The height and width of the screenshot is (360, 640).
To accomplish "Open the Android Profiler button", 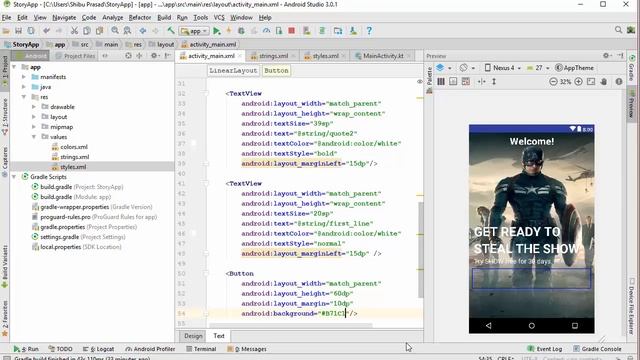I will (x=150, y=349).
